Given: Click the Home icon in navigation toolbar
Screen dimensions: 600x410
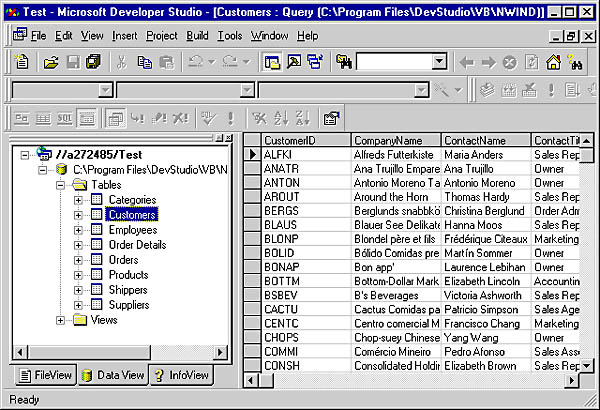Looking at the screenshot, I should coord(553,62).
